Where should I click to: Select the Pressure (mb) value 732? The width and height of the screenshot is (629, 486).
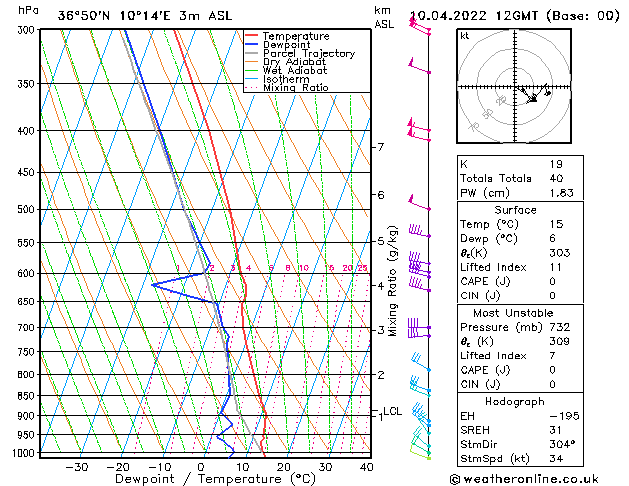pyautogui.click(x=560, y=327)
